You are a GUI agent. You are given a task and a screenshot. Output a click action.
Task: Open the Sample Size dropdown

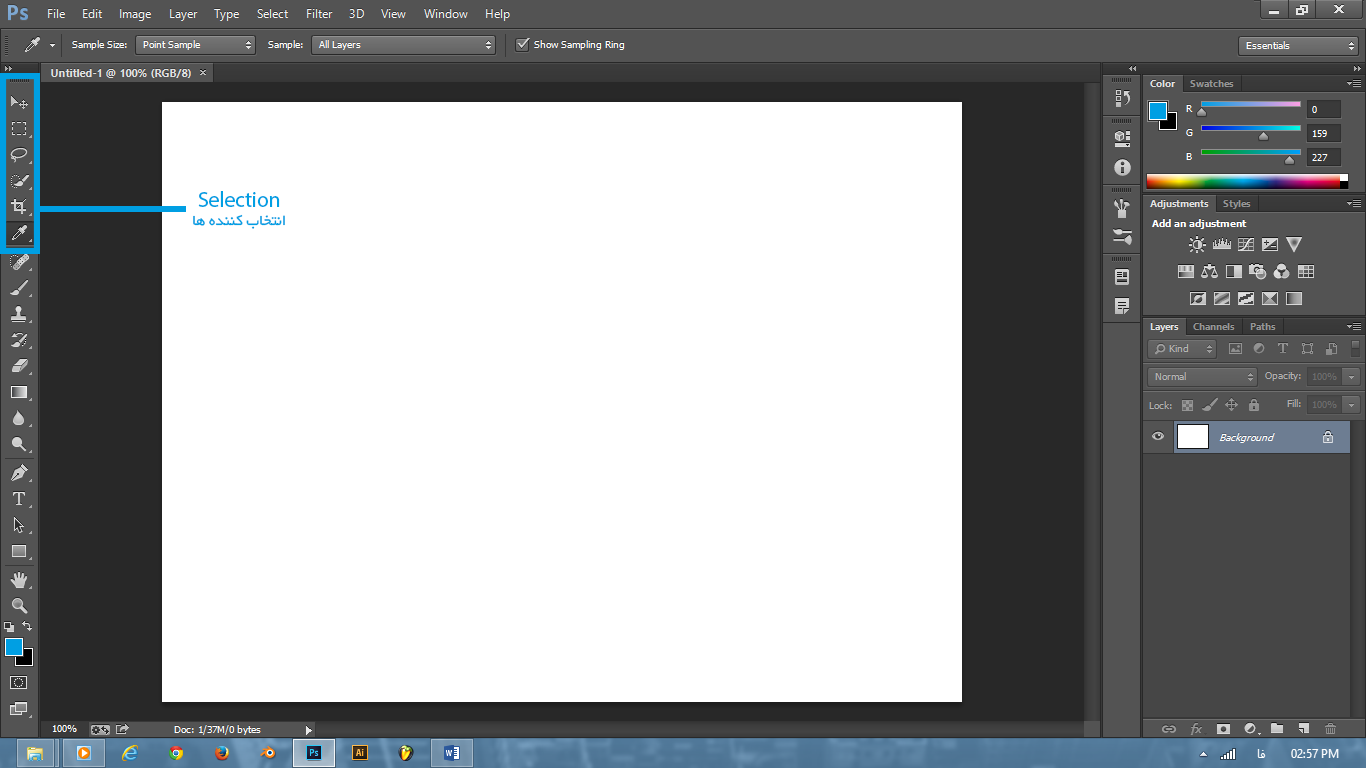[195, 44]
